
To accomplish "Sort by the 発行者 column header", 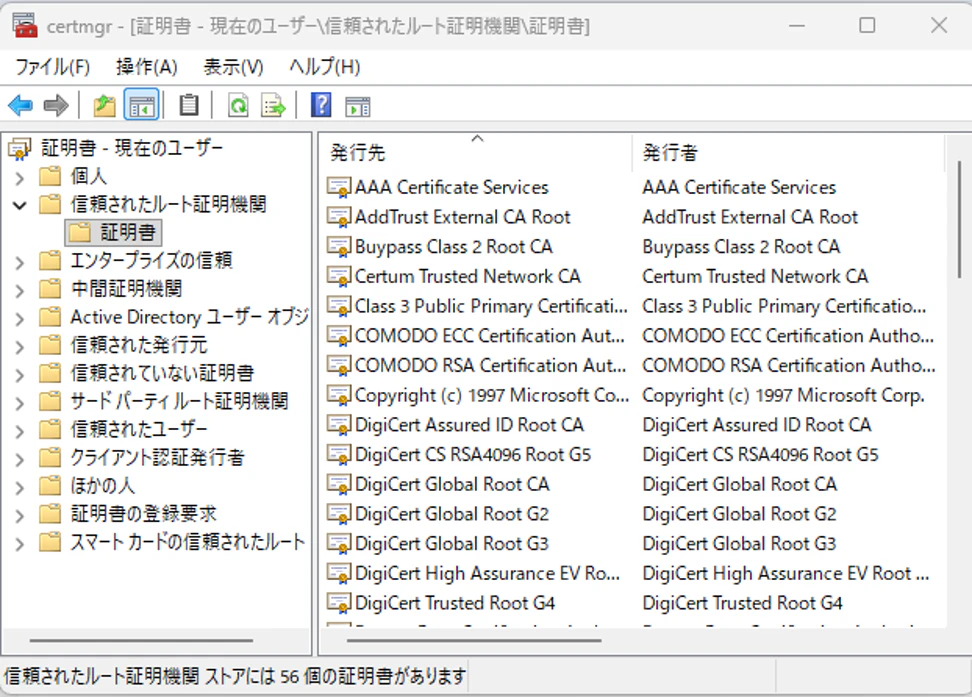I will click(789, 153).
